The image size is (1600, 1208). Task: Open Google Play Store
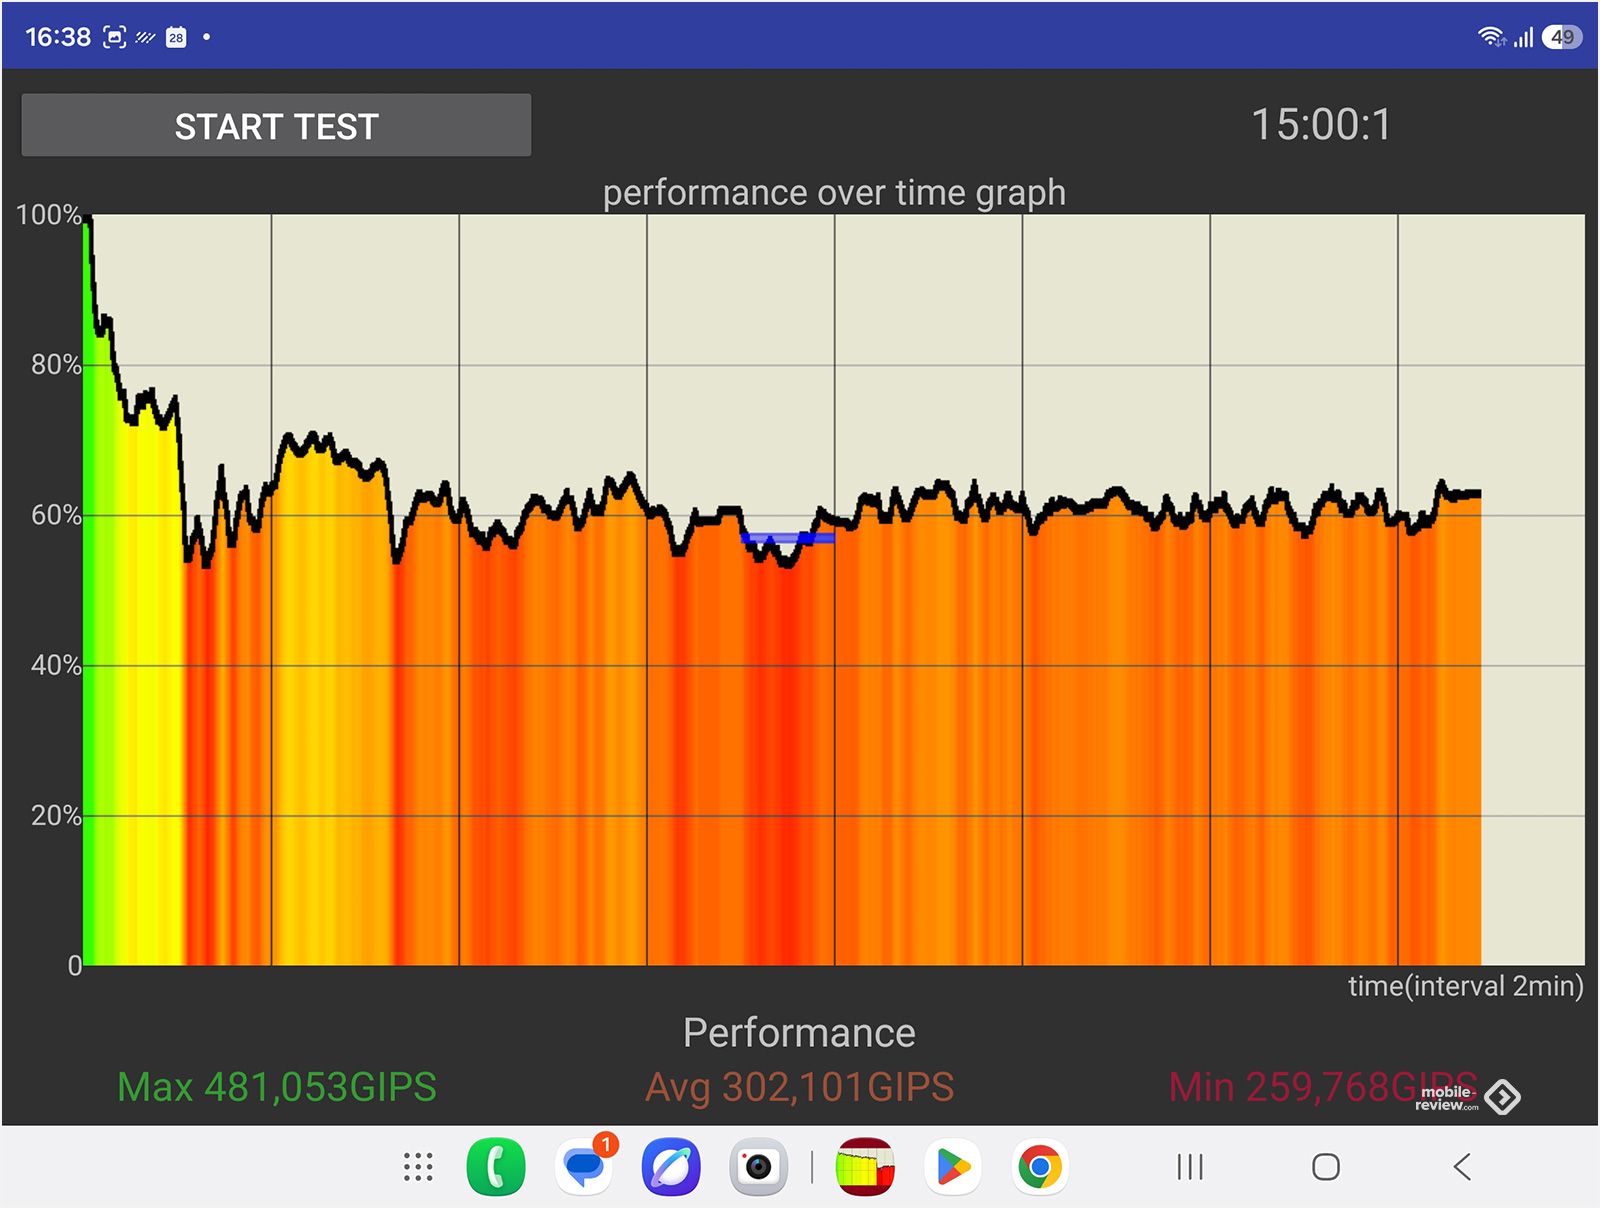click(953, 1167)
